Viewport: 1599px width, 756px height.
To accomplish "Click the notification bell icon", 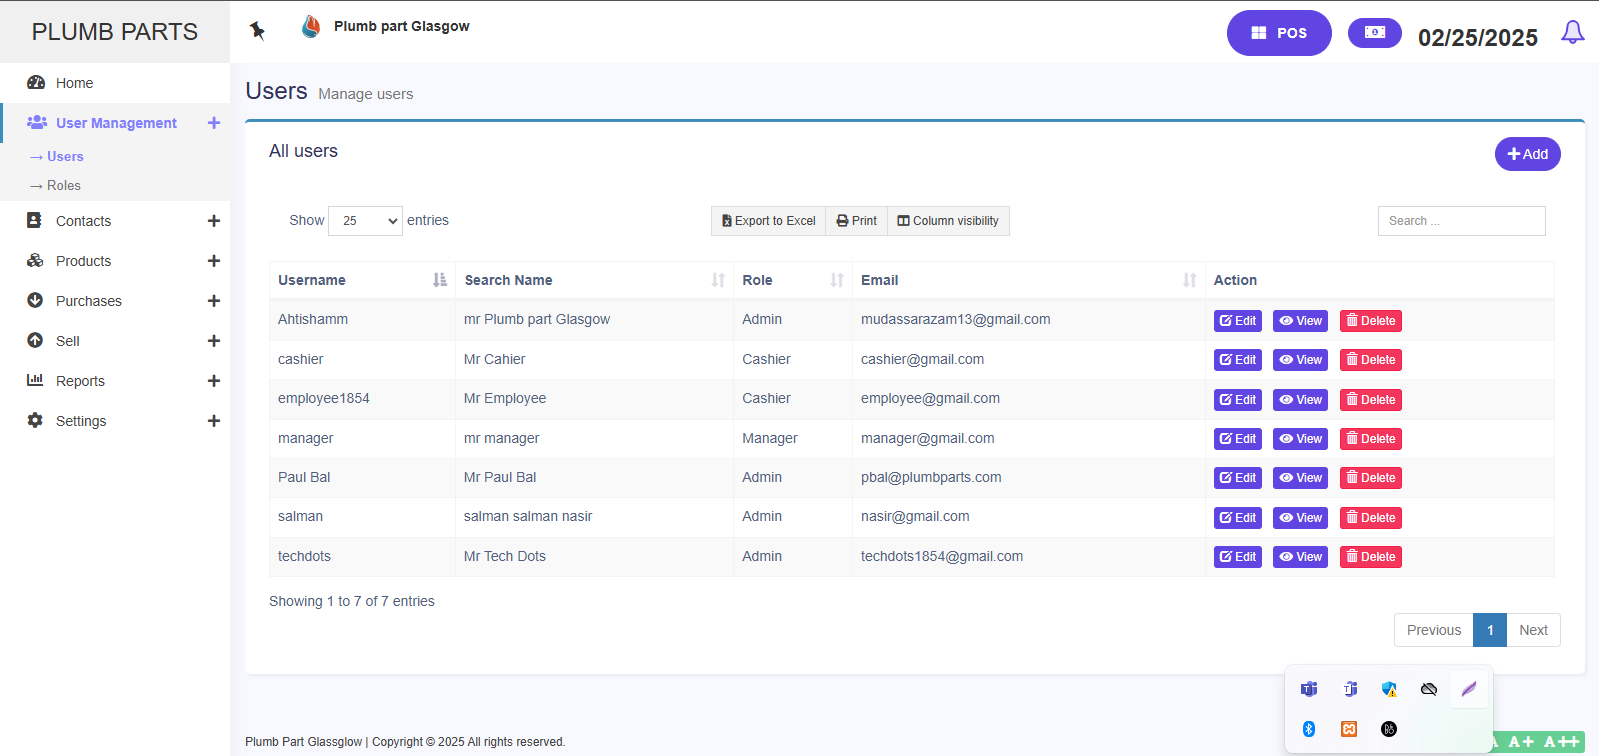I will (x=1572, y=33).
